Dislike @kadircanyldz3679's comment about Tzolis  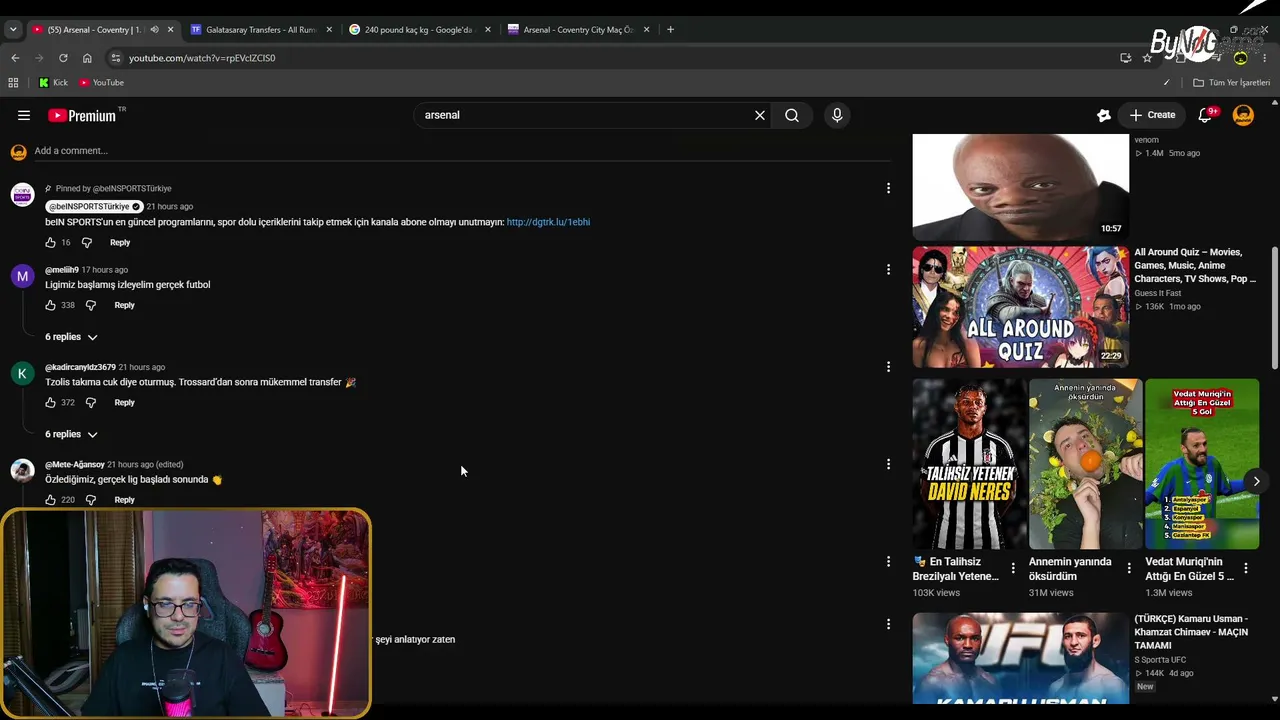point(91,403)
